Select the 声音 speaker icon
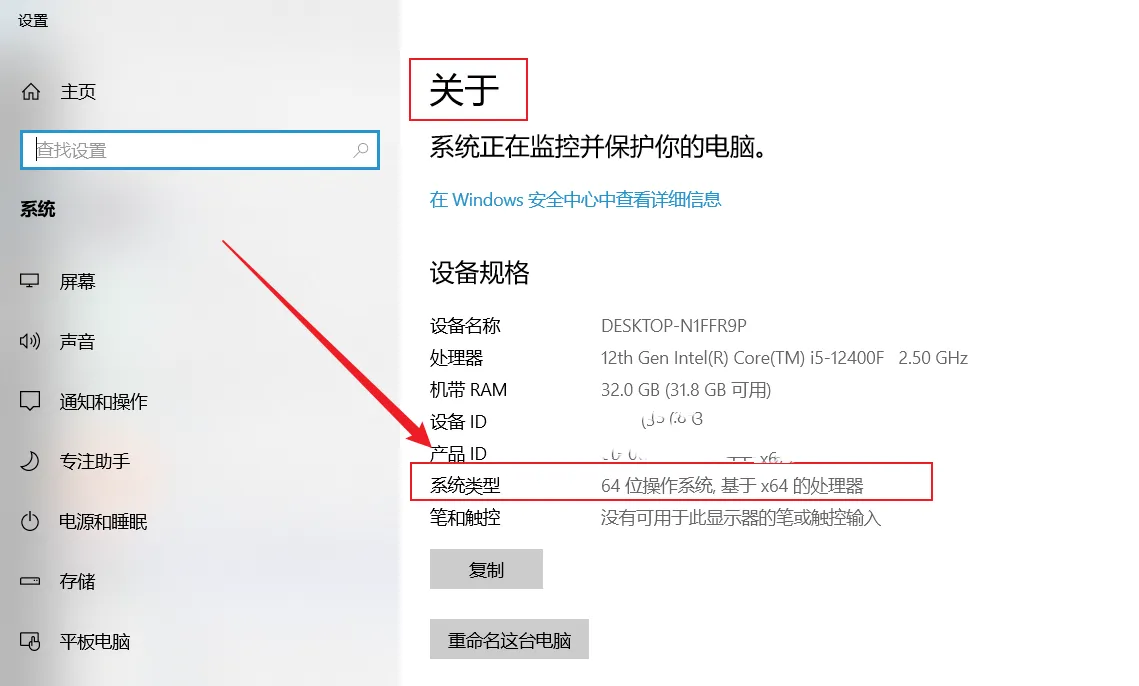The height and width of the screenshot is (686, 1139). coord(30,341)
